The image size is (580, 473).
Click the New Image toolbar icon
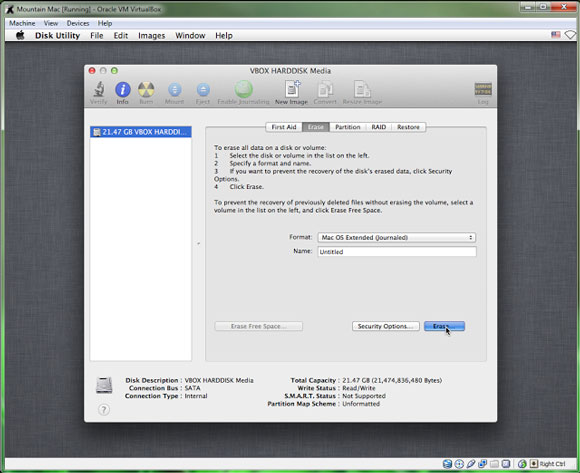[x=292, y=89]
